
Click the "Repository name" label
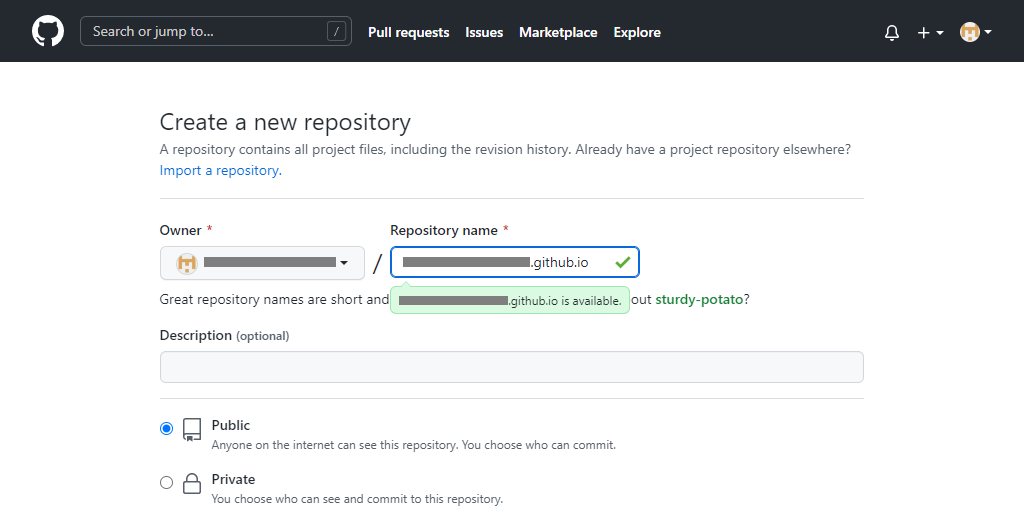click(443, 230)
